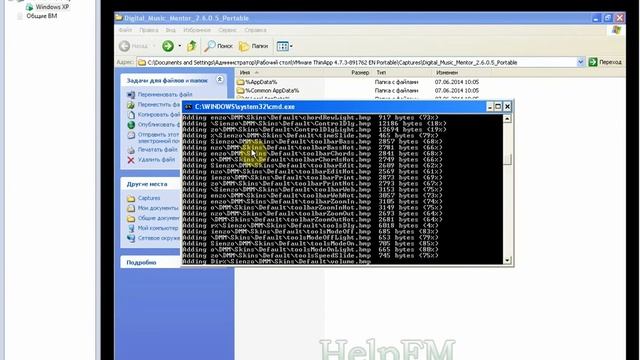Click the green Forward arrow button
This screenshot has height=360, width=640.
pos(168,46)
